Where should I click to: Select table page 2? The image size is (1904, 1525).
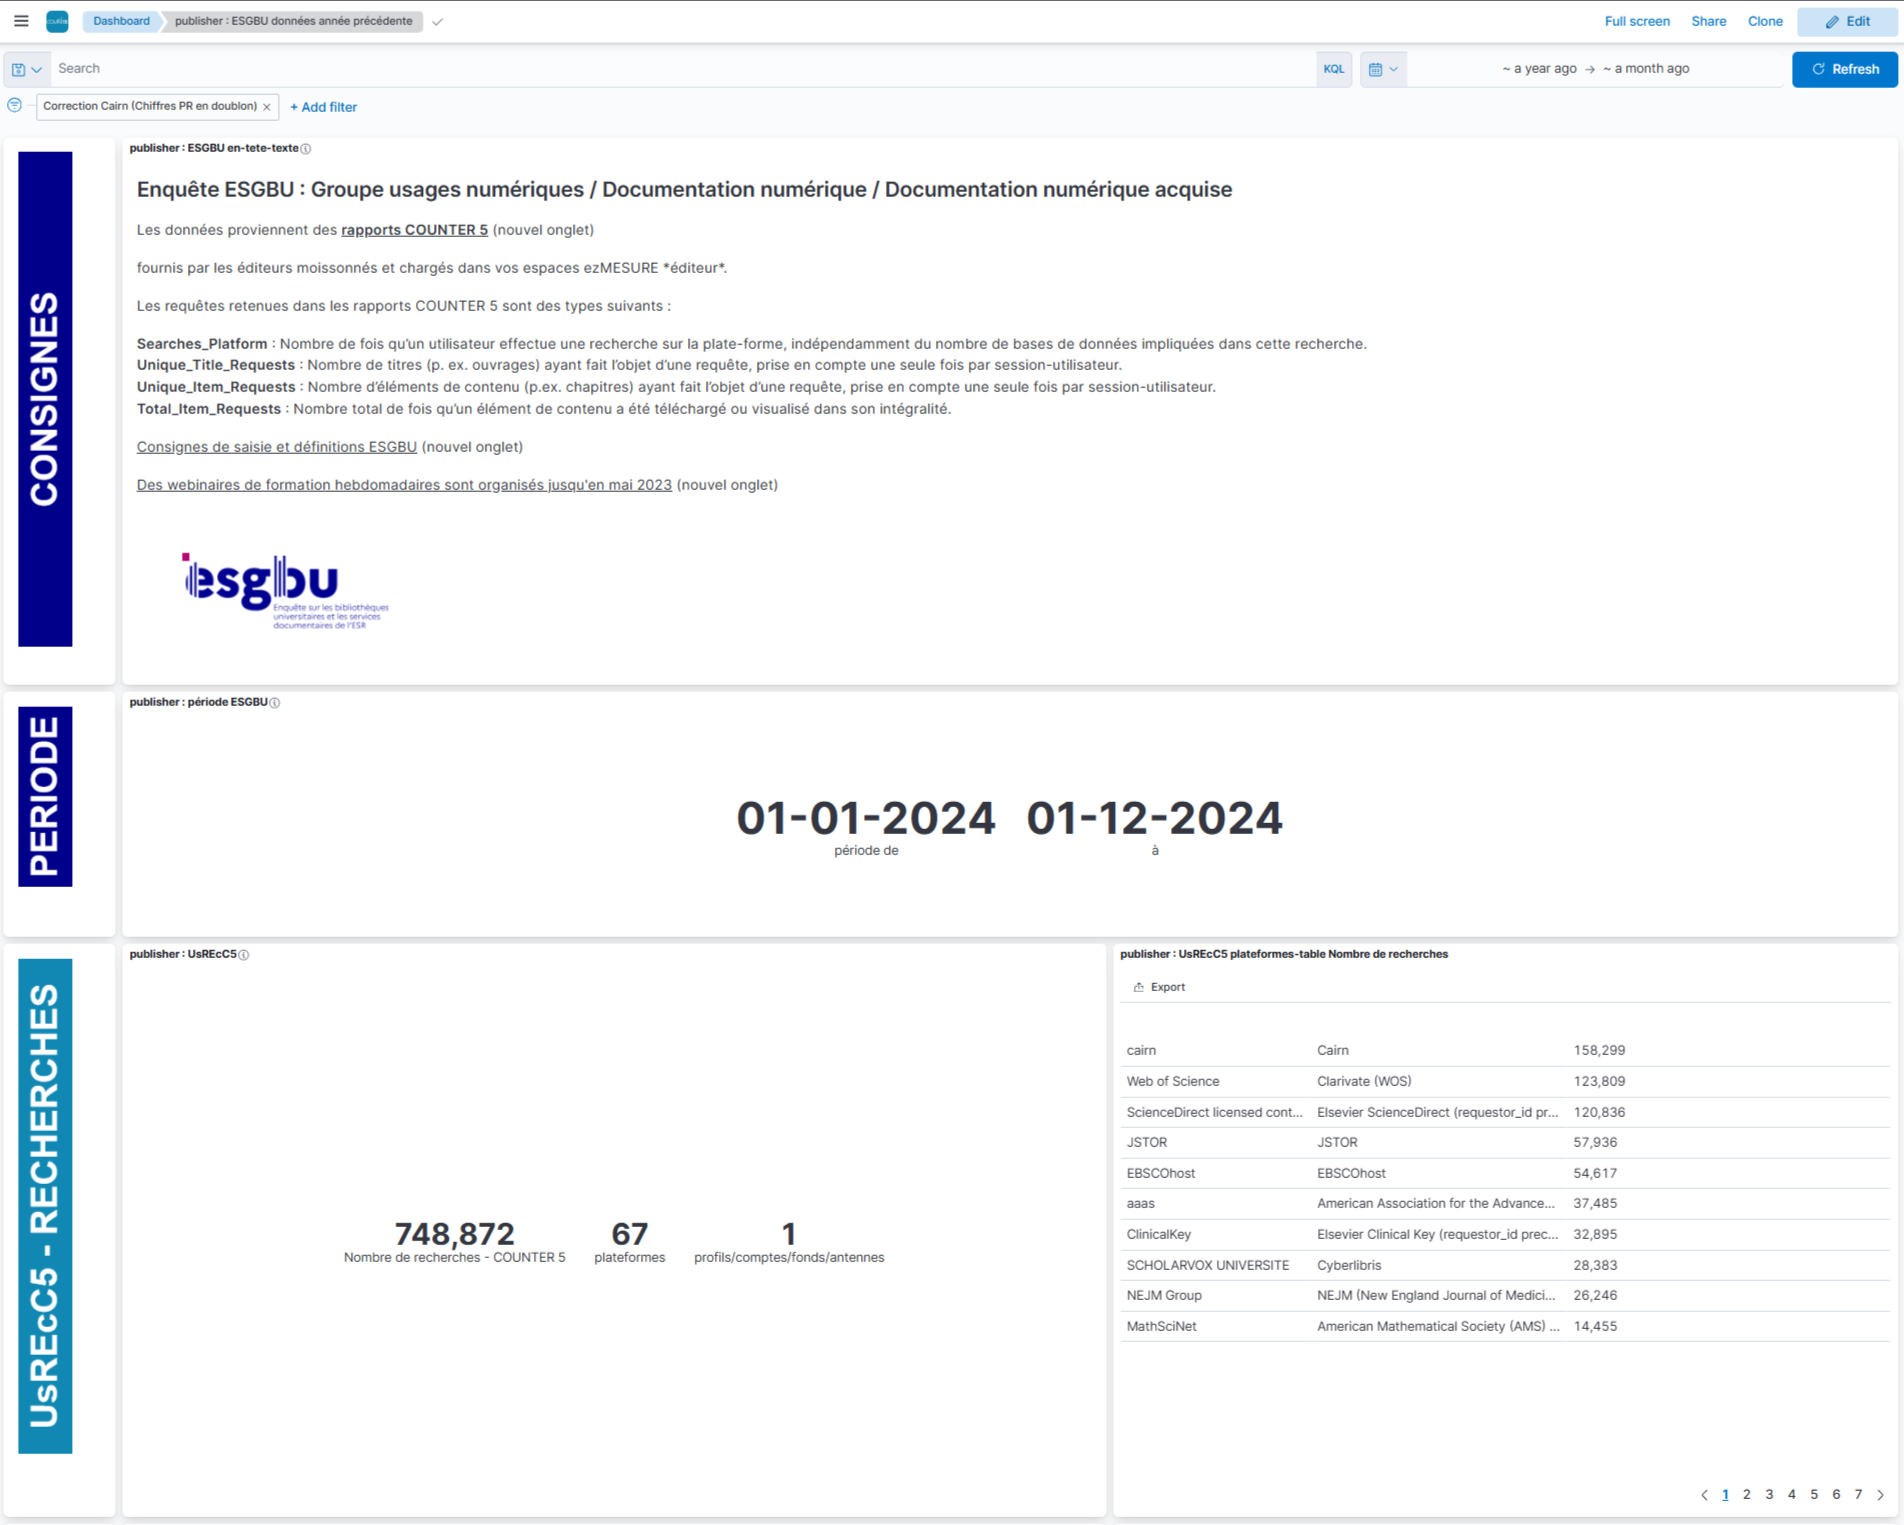point(1747,1495)
